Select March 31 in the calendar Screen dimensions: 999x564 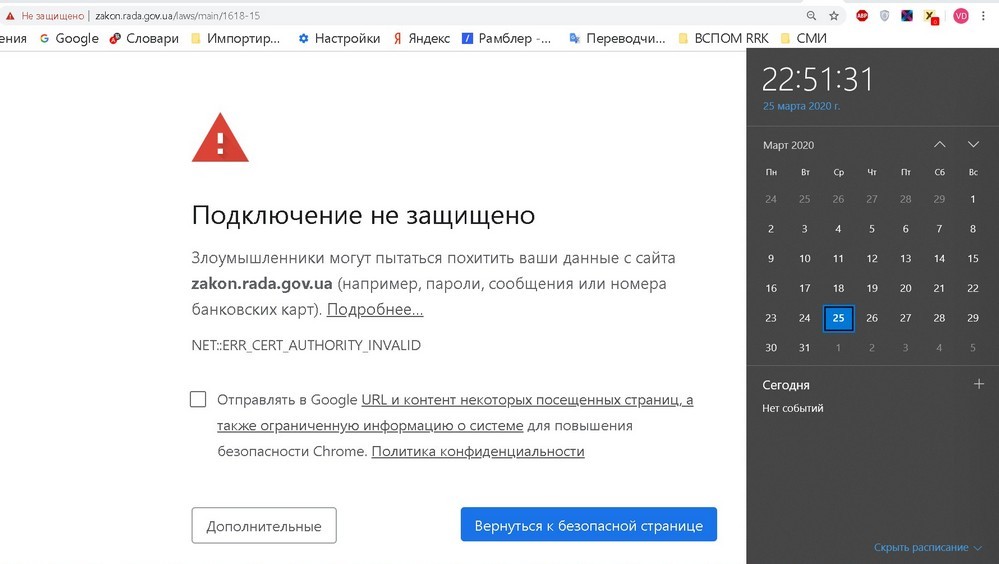pos(805,348)
